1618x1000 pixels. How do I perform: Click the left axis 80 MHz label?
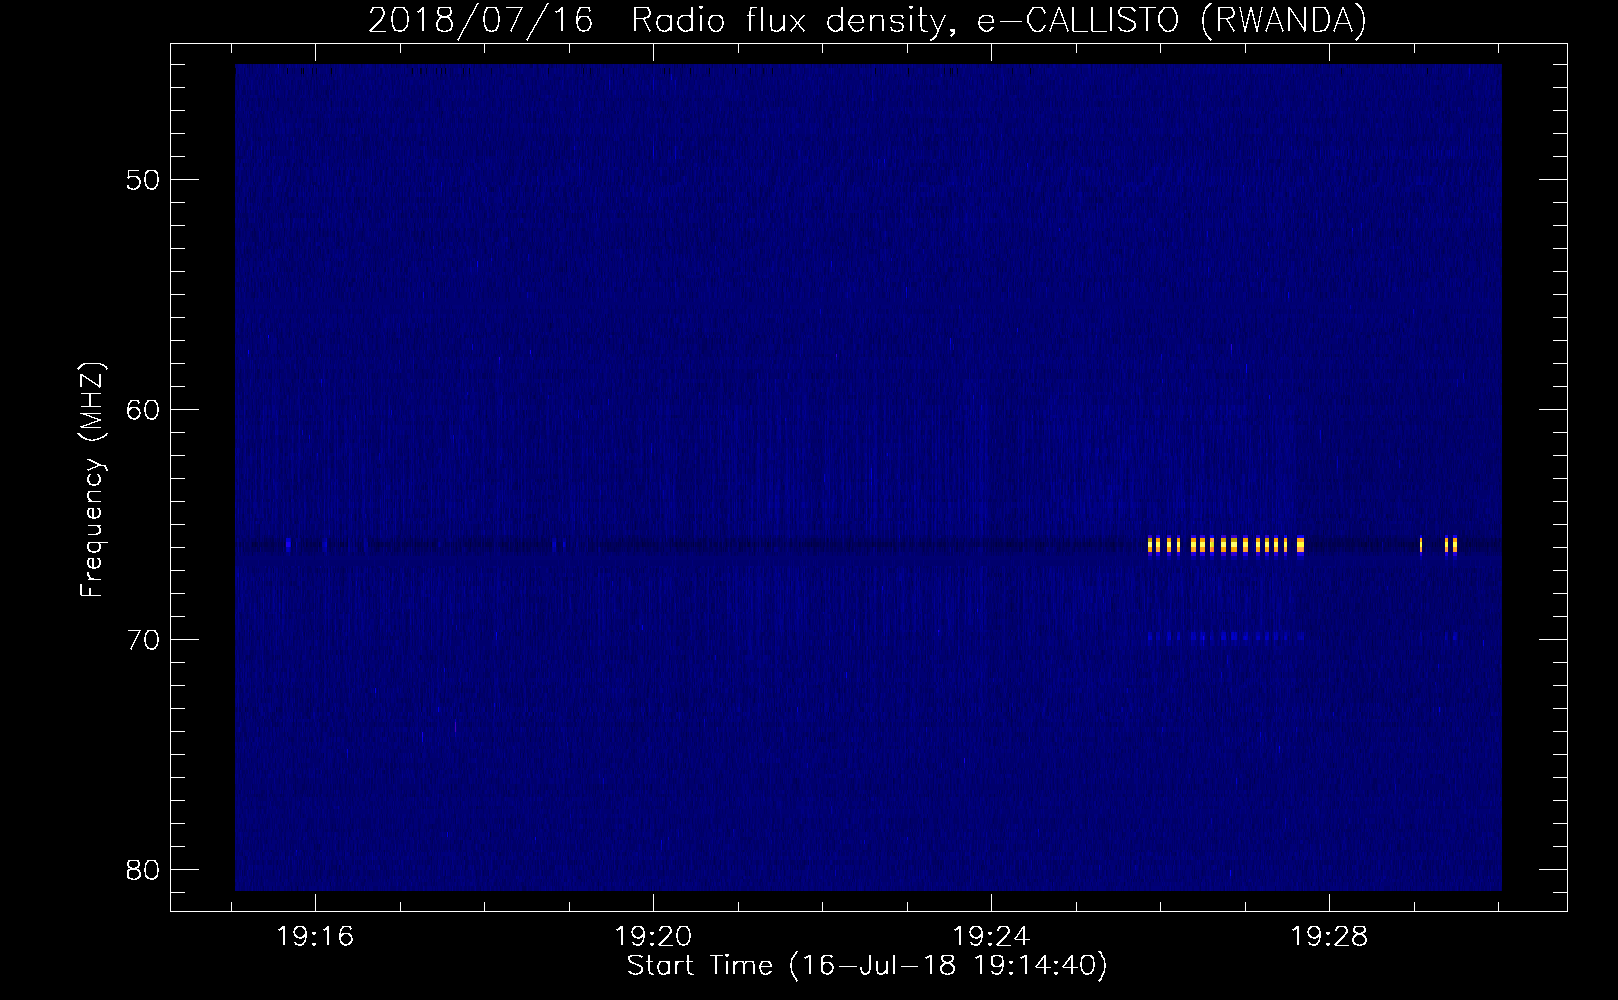coord(144,869)
